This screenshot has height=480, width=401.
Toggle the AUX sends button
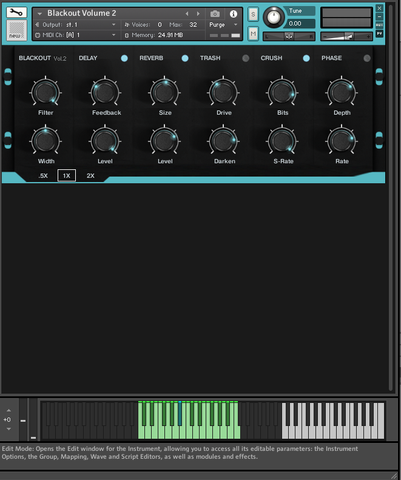[x=379, y=25]
